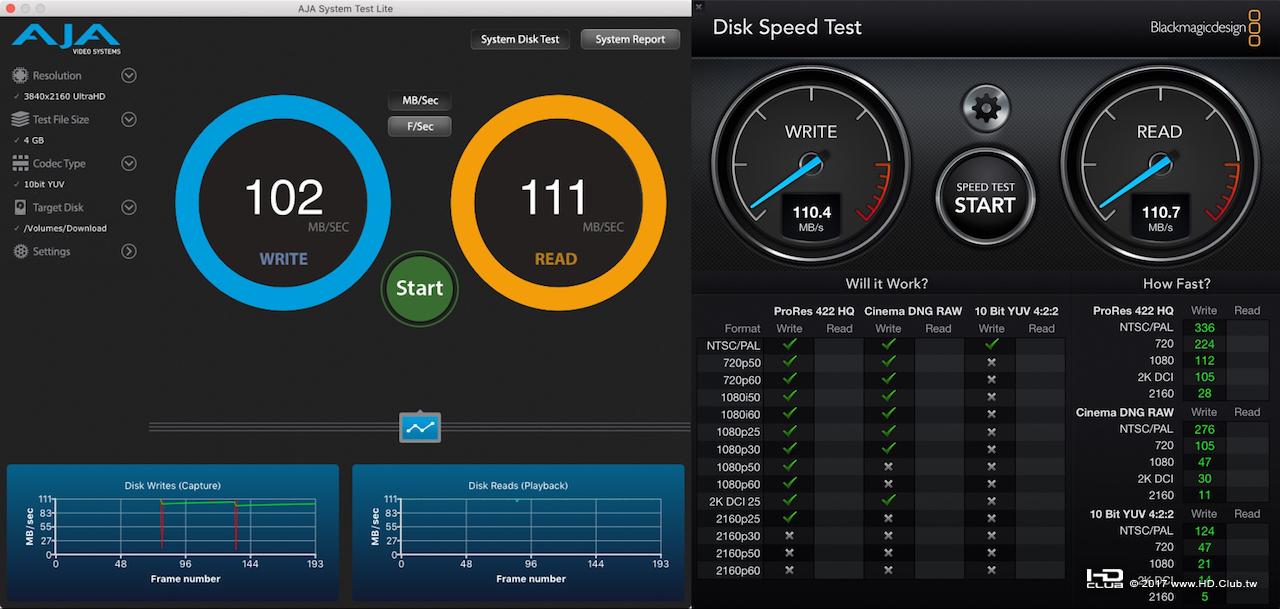
Task: Click the "/Volumes/Download" target disk path
Action: pos(65,229)
